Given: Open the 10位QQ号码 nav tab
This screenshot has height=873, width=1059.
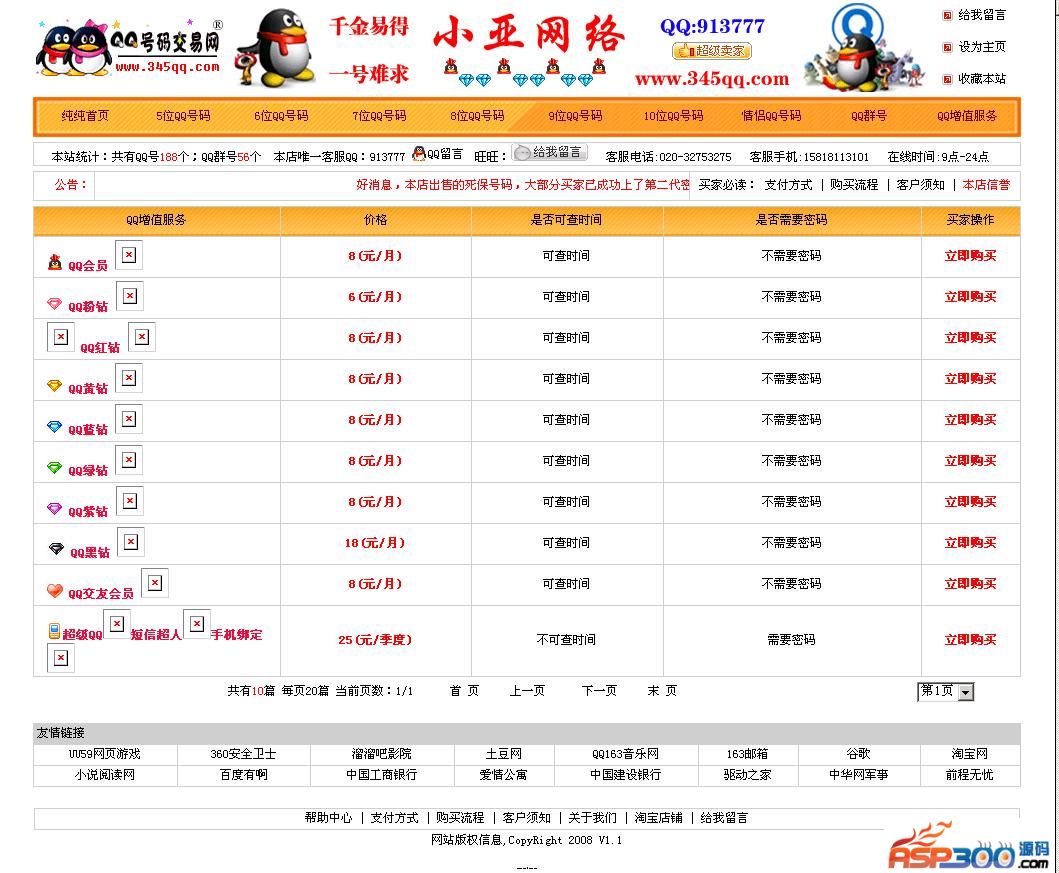Looking at the screenshot, I should pos(673,115).
